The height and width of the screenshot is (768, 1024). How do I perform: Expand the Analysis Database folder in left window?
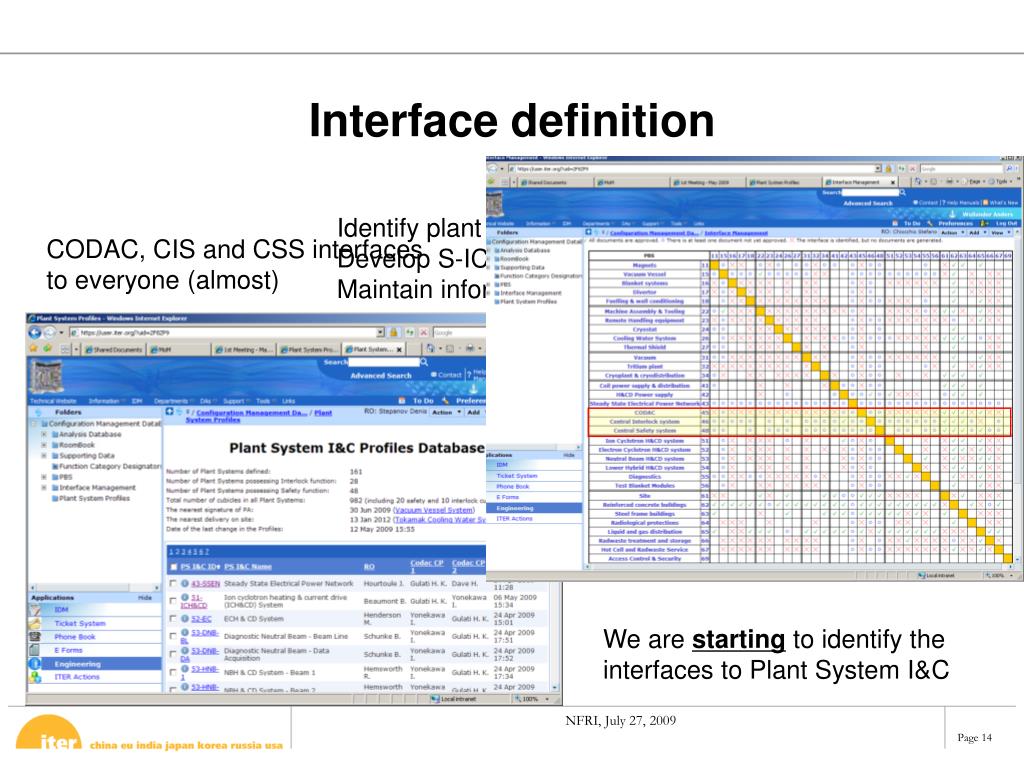44,434
